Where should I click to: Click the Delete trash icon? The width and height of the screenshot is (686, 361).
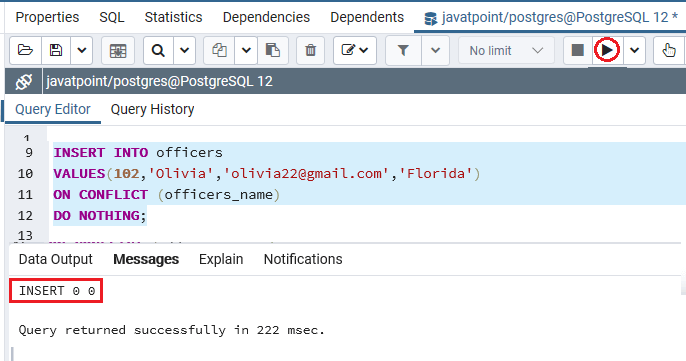[310, 50]
